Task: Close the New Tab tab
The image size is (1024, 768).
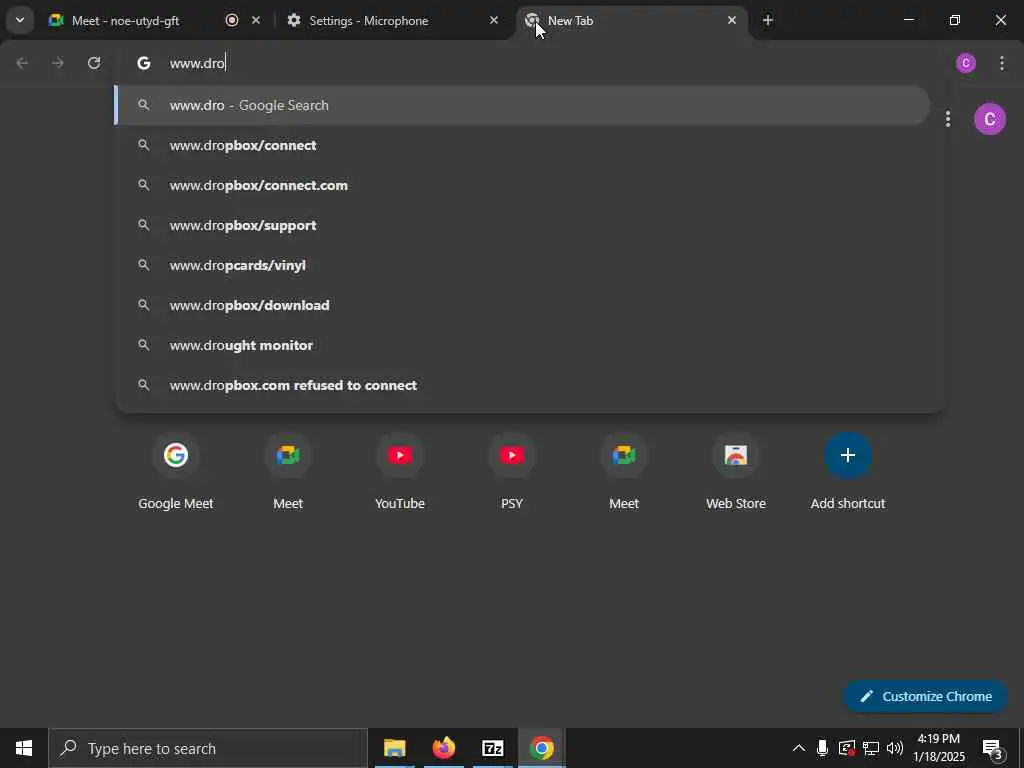Action: [731, 20]
